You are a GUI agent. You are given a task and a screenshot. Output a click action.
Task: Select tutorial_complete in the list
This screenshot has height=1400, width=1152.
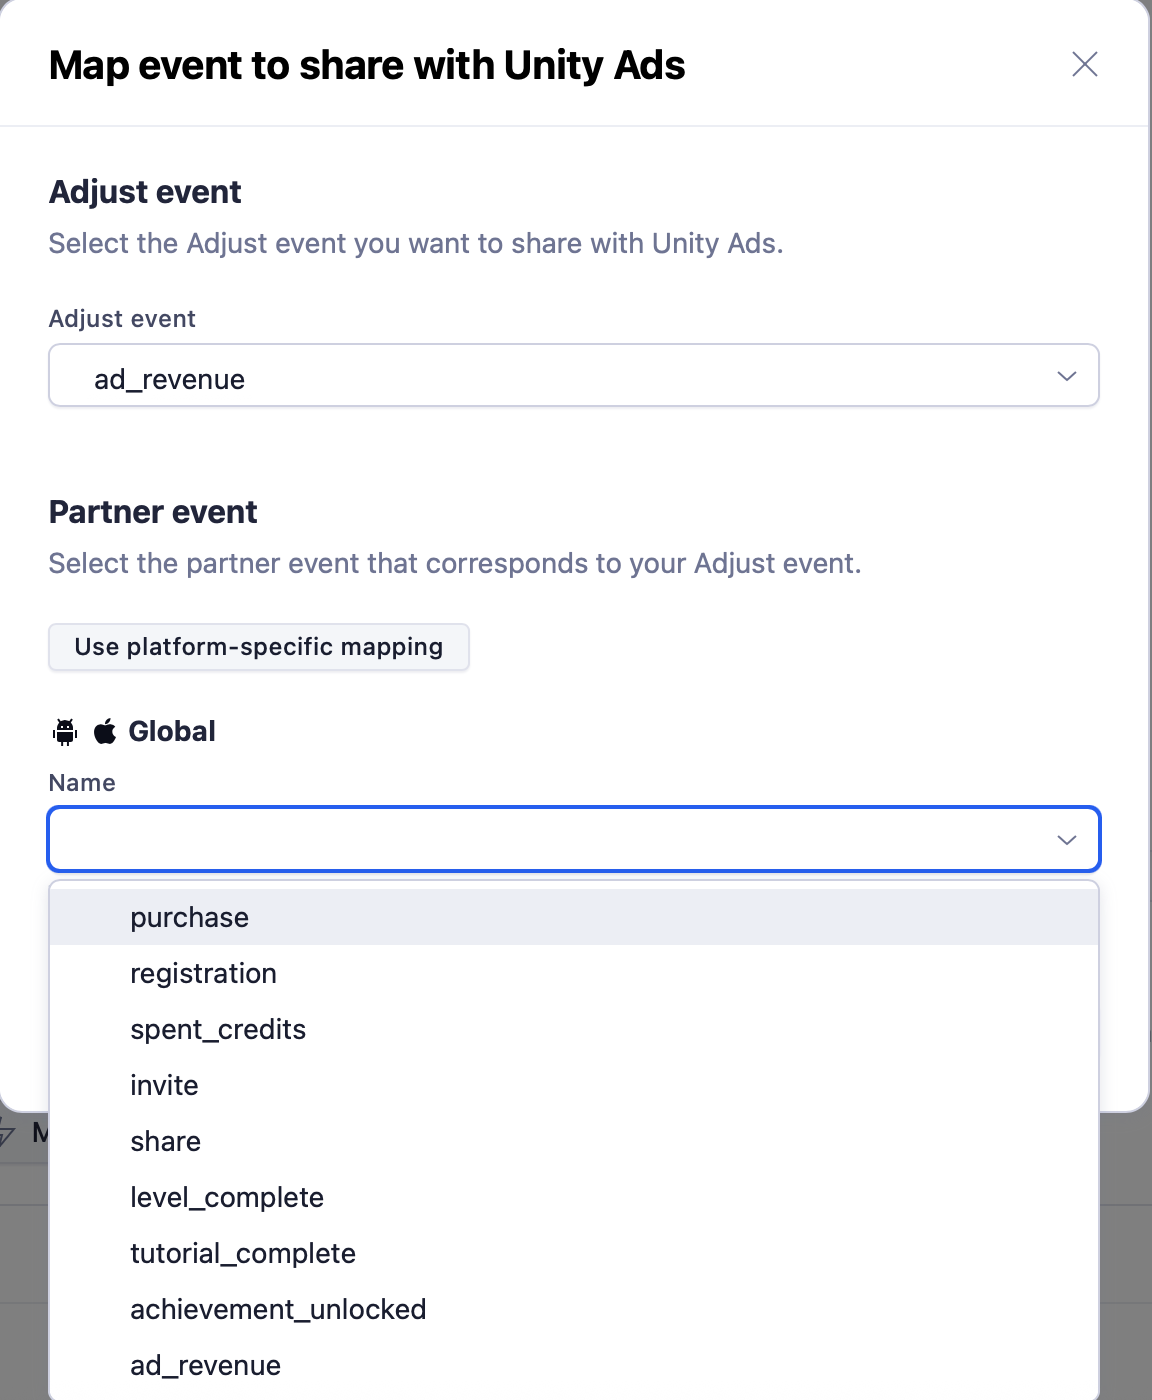click(243, 1254)
